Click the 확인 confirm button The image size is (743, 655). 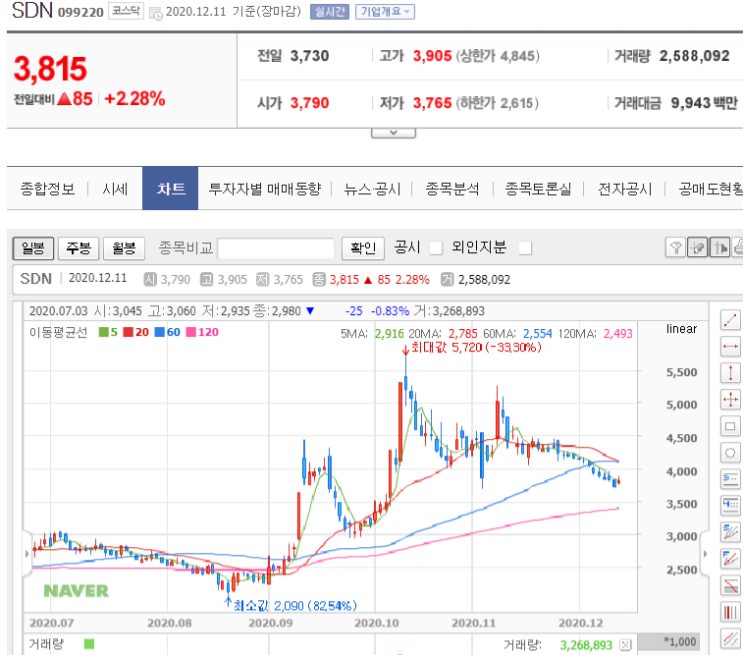point(363,248)
